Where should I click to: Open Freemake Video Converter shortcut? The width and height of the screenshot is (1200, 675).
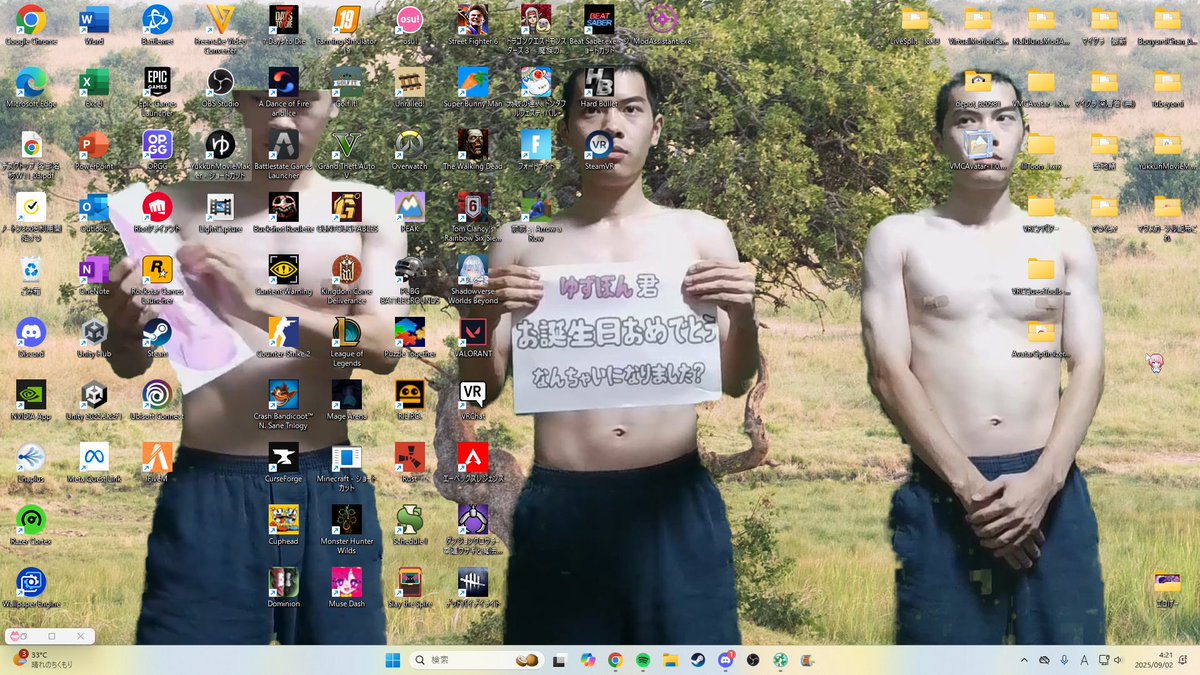(x=220, y=30)
